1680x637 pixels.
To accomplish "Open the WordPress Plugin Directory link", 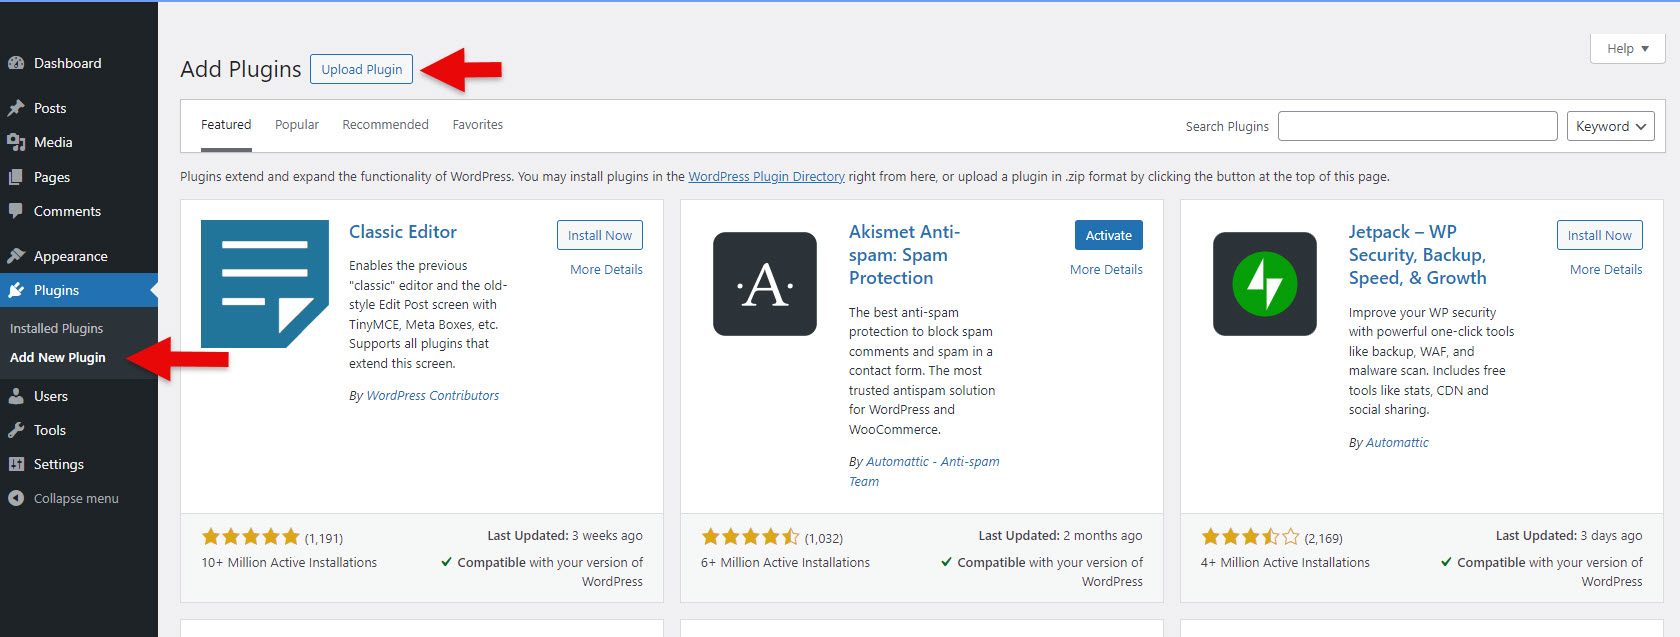I will (766, 177).
